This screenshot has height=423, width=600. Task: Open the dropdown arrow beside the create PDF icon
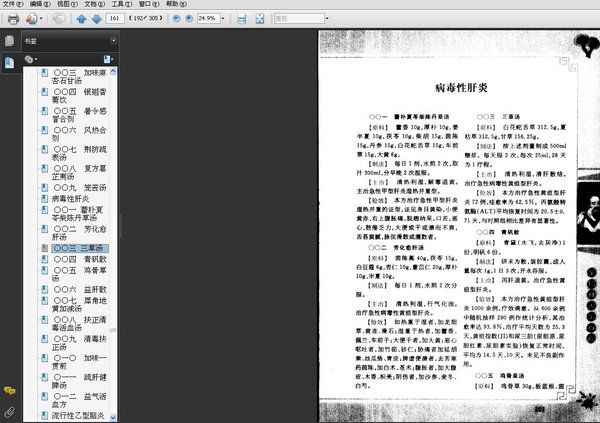click(x=41, y=18)
